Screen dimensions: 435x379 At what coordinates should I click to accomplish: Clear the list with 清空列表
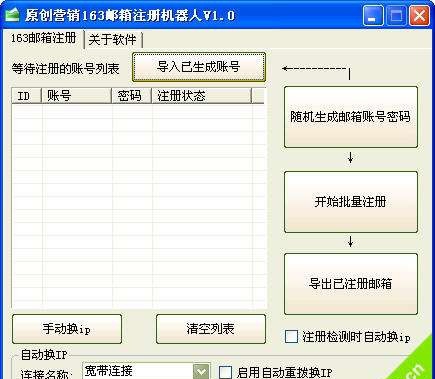click(x=211, y=329)
